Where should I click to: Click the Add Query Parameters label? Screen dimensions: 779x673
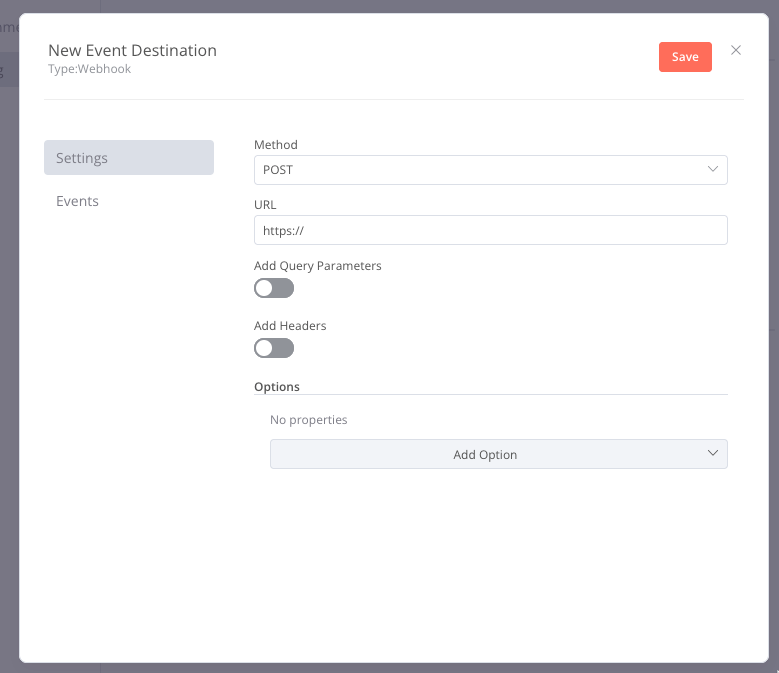coord(318,266)
